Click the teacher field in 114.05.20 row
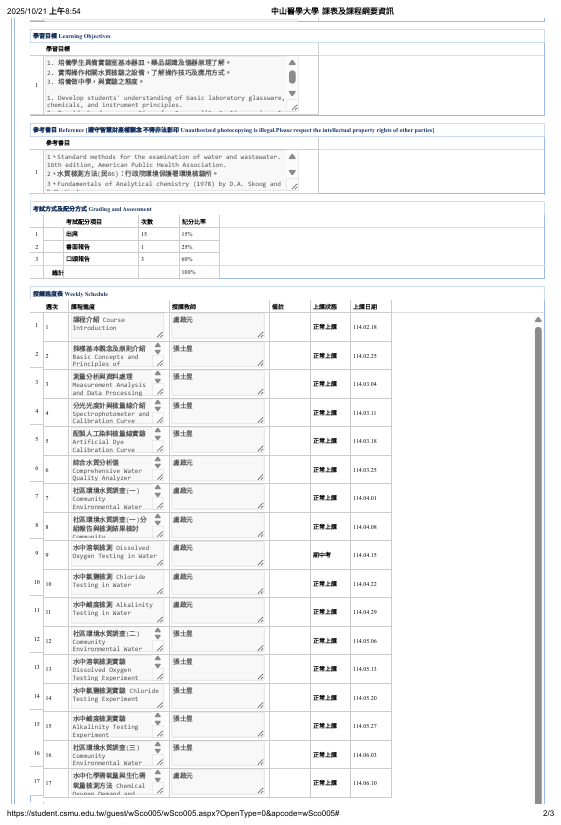The width and height of the screenshot is (561, 825). [x=218, y=697]
